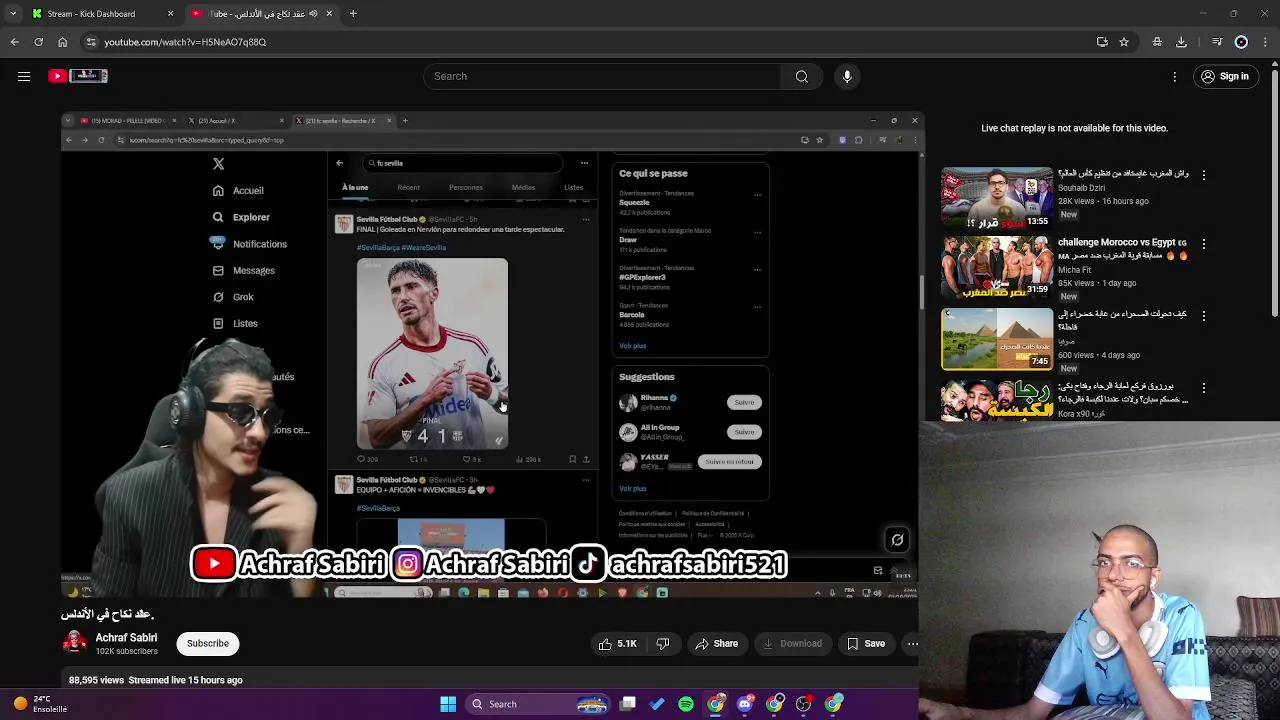Open the Kora x90 video thumbnail

pos(997,400)
